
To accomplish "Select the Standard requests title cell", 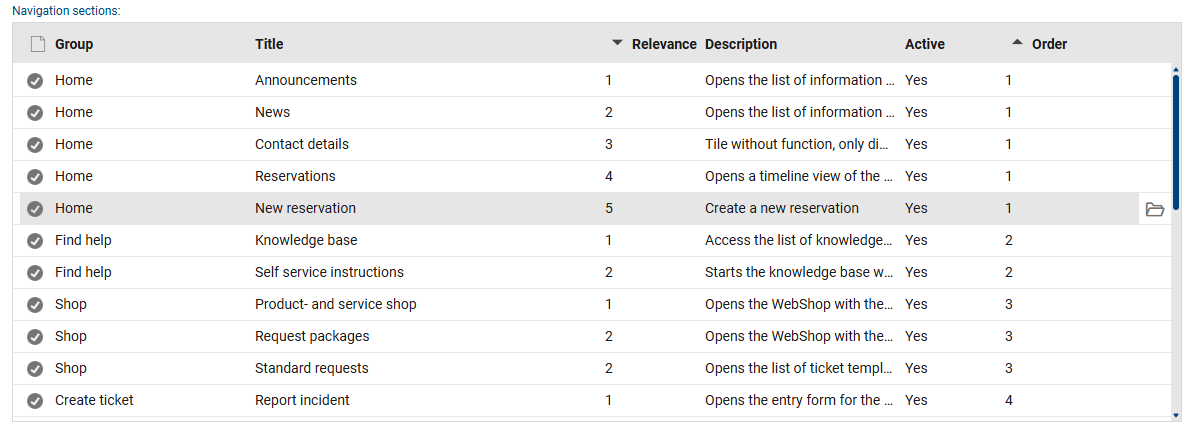I will tap(312, 369).
